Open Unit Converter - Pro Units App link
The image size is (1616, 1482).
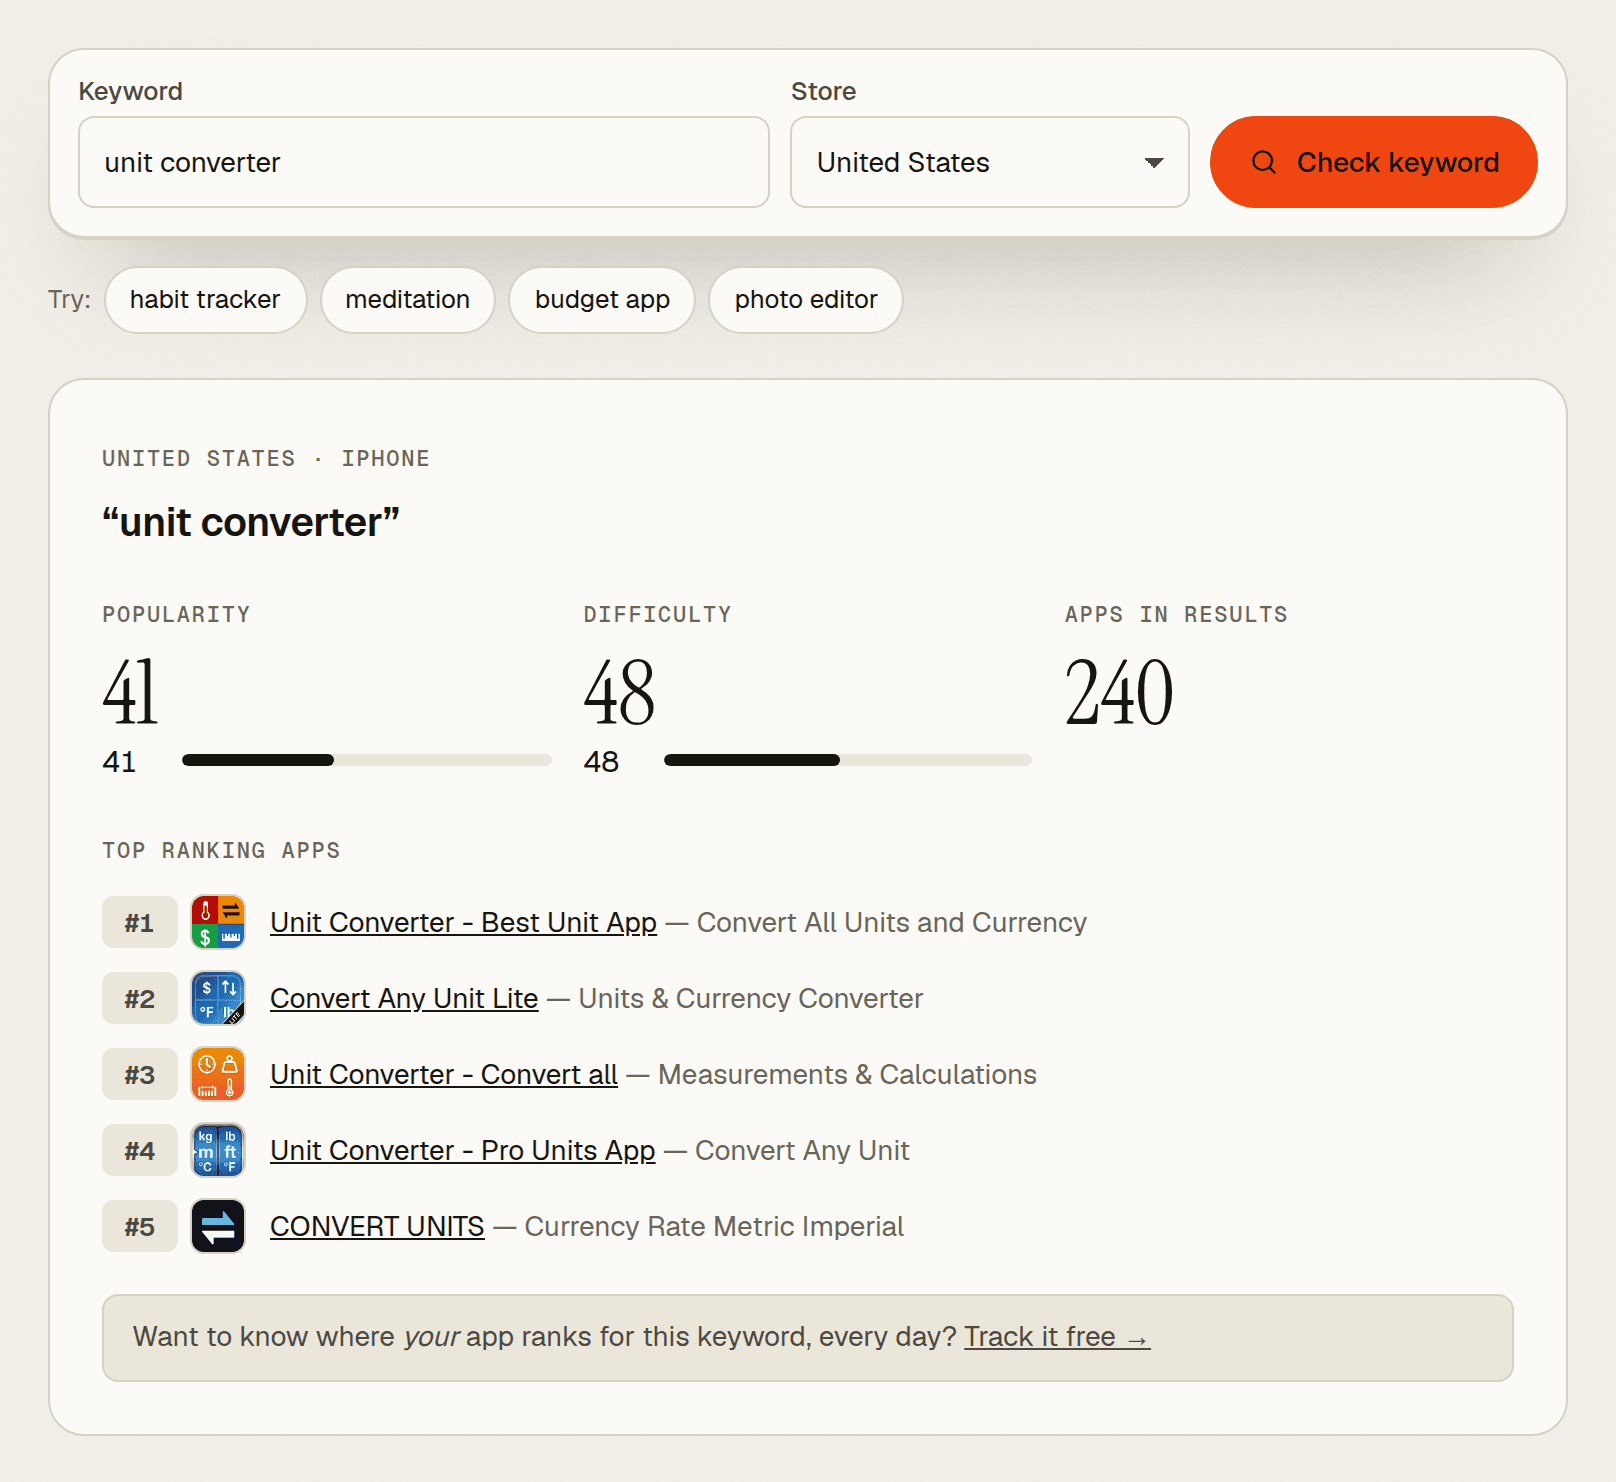(x=463, y=1150)
